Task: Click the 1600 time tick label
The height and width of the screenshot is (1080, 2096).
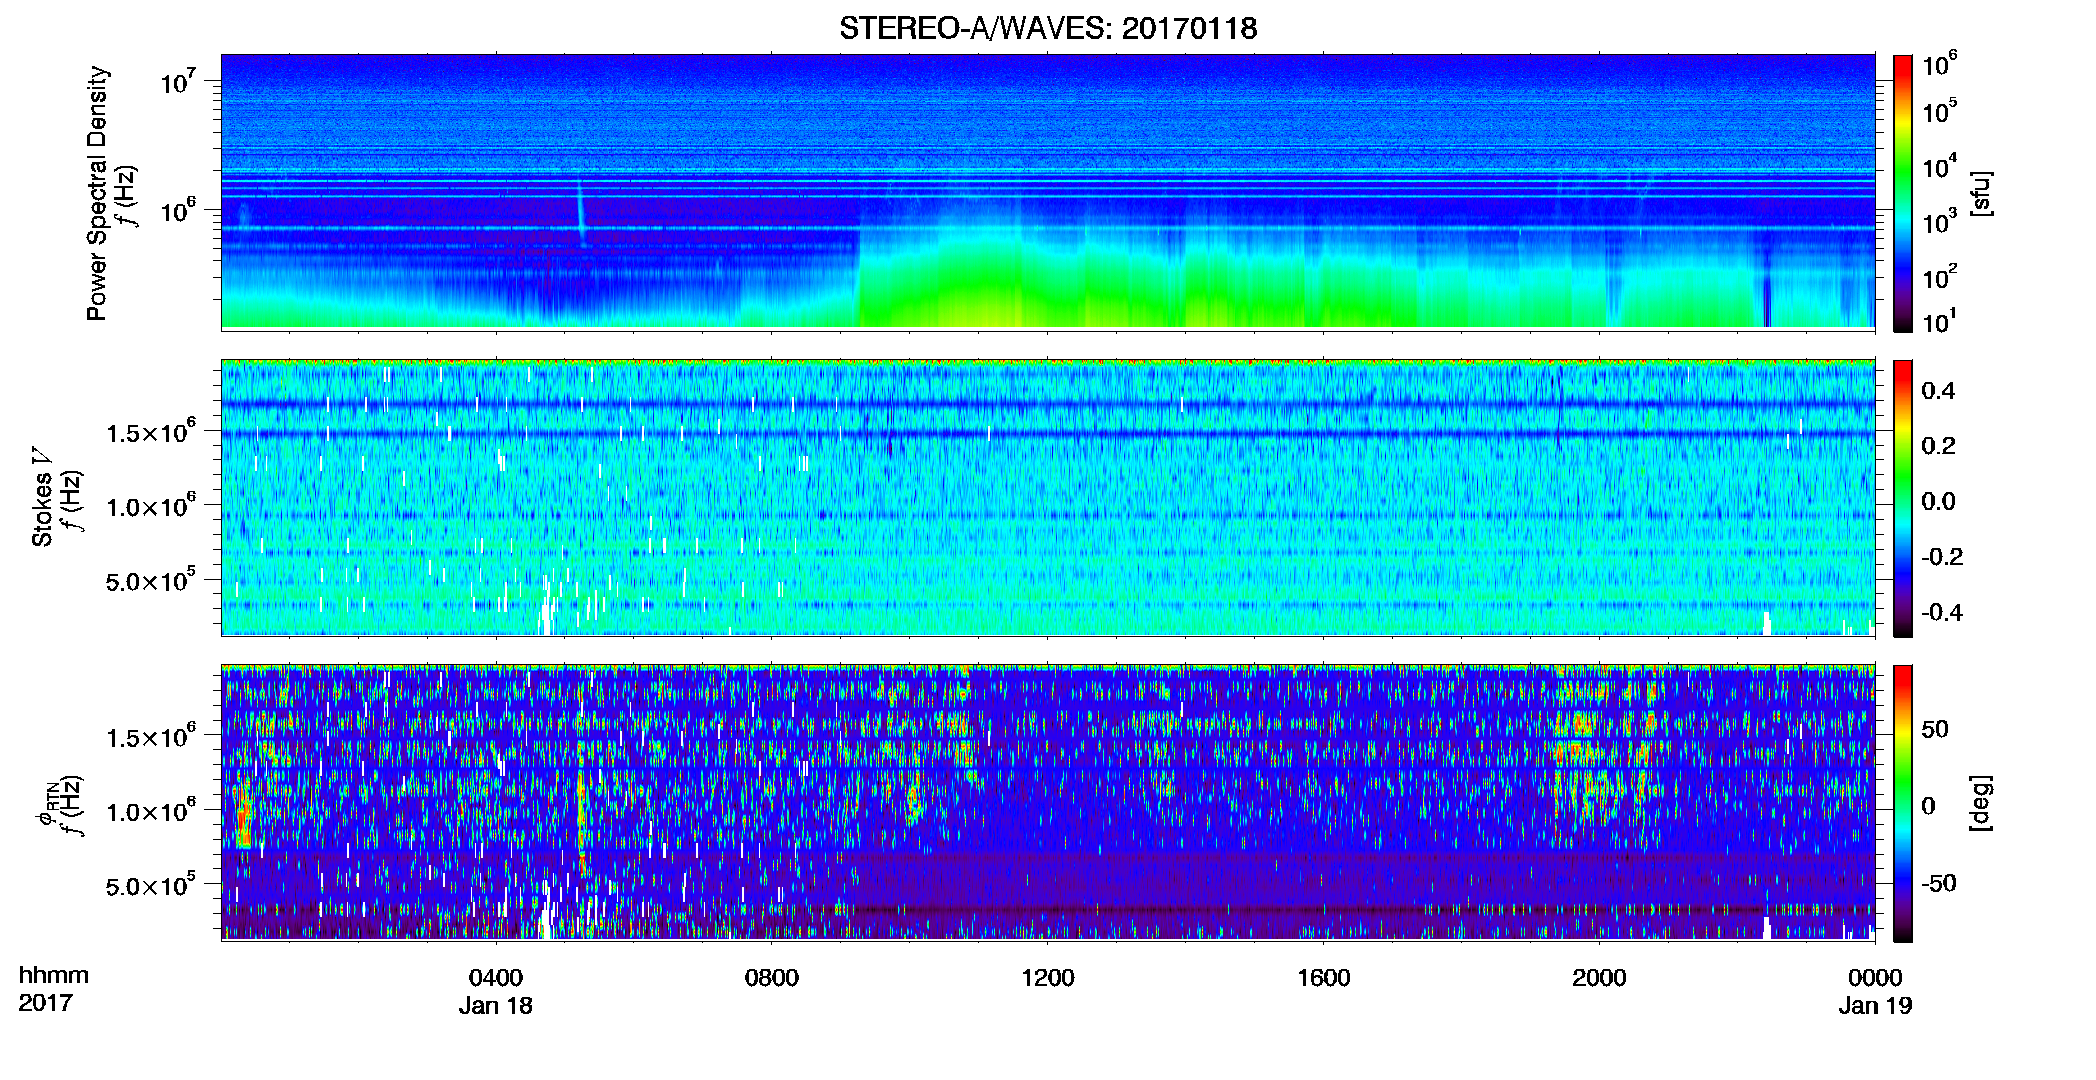Action: tap(1324, 978)
